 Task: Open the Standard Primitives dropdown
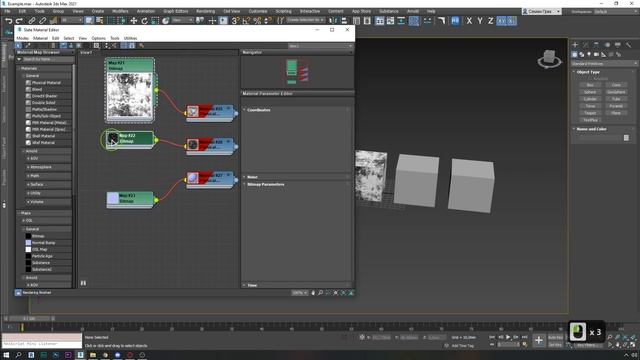click(604, 64)
